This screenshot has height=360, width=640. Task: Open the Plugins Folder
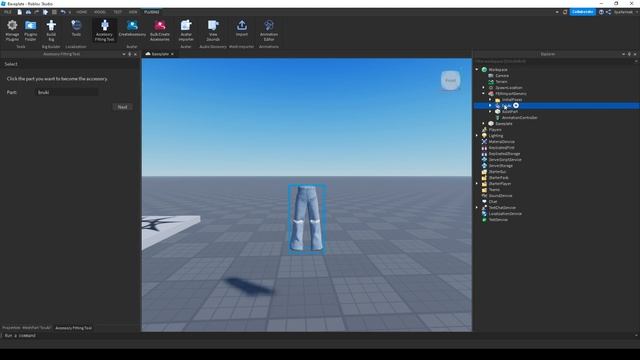[x=31, y=31]
